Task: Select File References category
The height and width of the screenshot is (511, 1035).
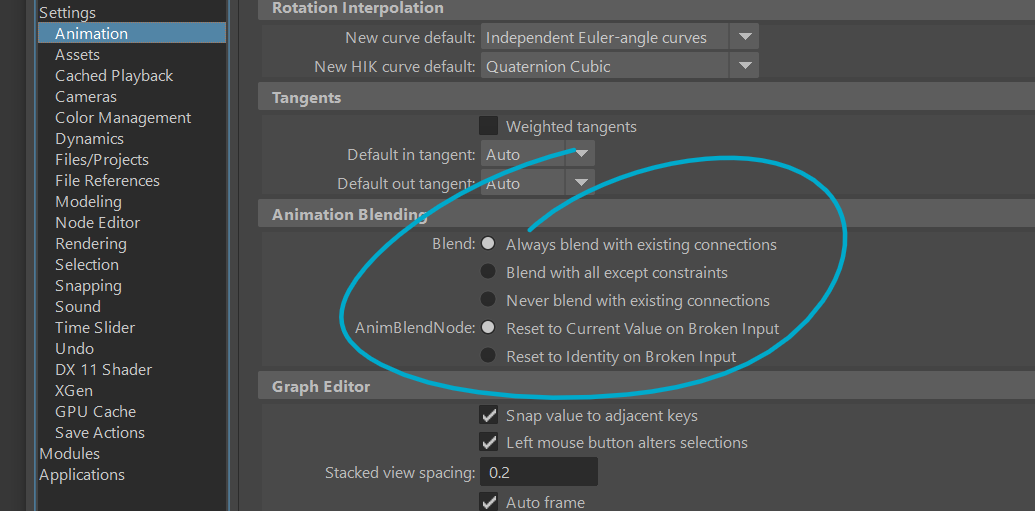Action: (x=107, y=180)
